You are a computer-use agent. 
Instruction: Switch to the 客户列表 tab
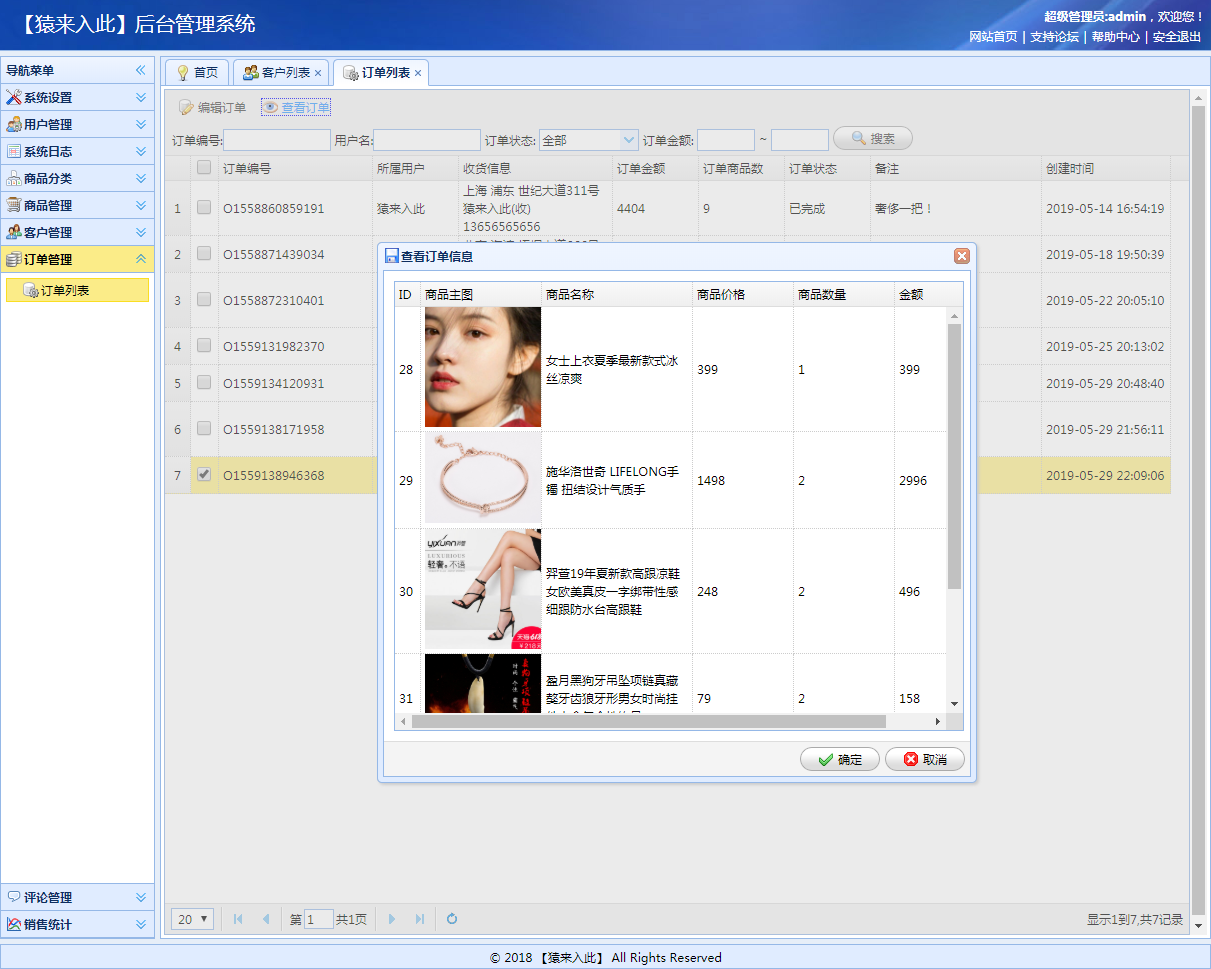(281, 73)
